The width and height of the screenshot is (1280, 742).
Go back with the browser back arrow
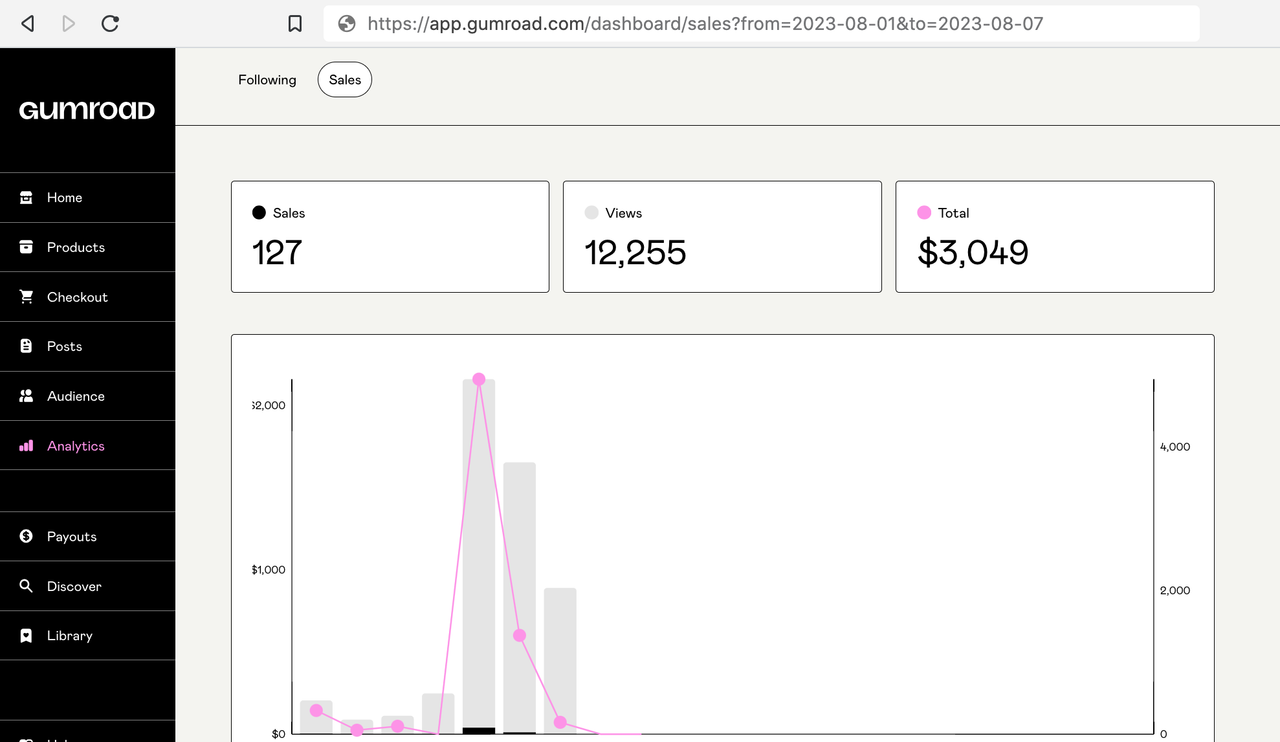coord(28,23)
